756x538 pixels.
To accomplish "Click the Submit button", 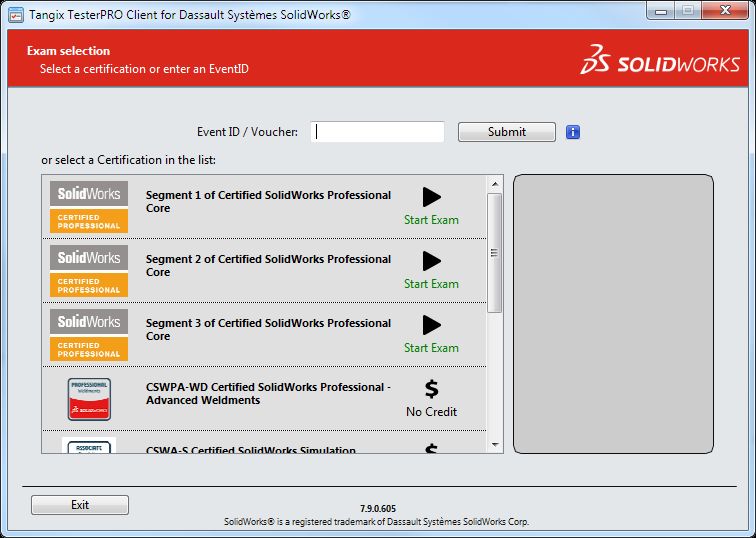I will [507, 132].
